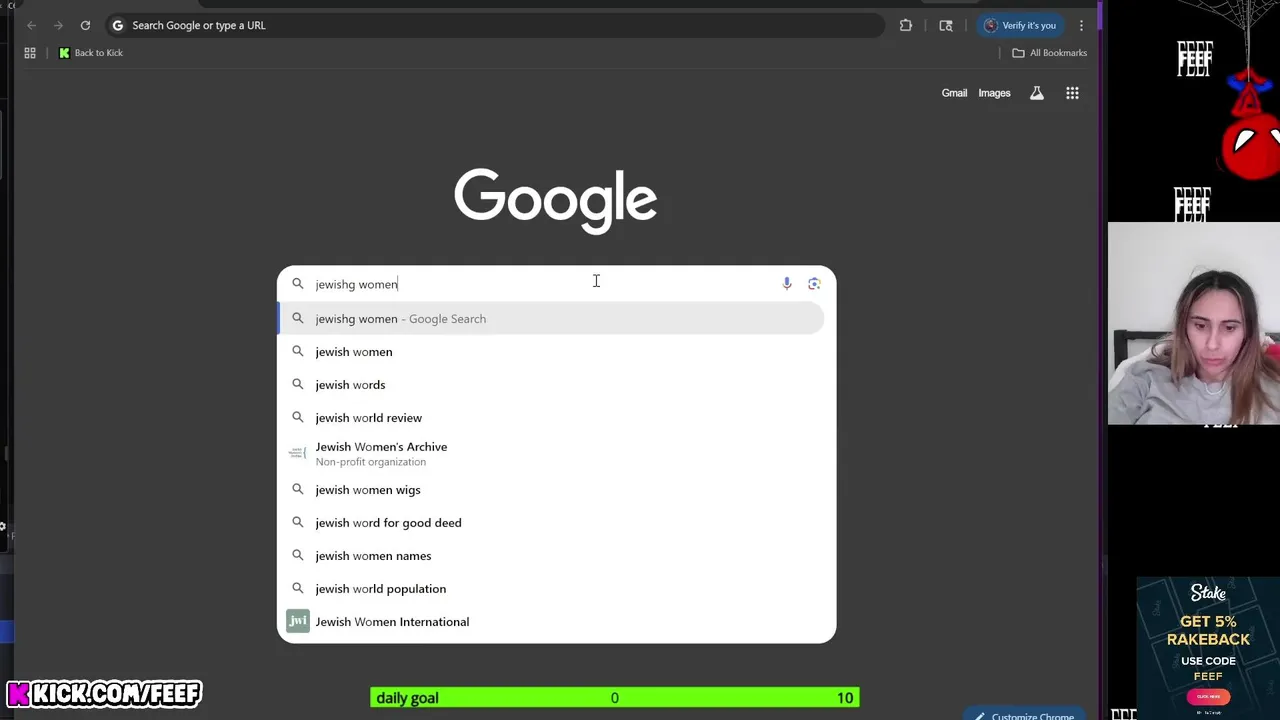Click the Verify it's you profile chip
Screen dimensions: 1280x720
point(1020,25)
